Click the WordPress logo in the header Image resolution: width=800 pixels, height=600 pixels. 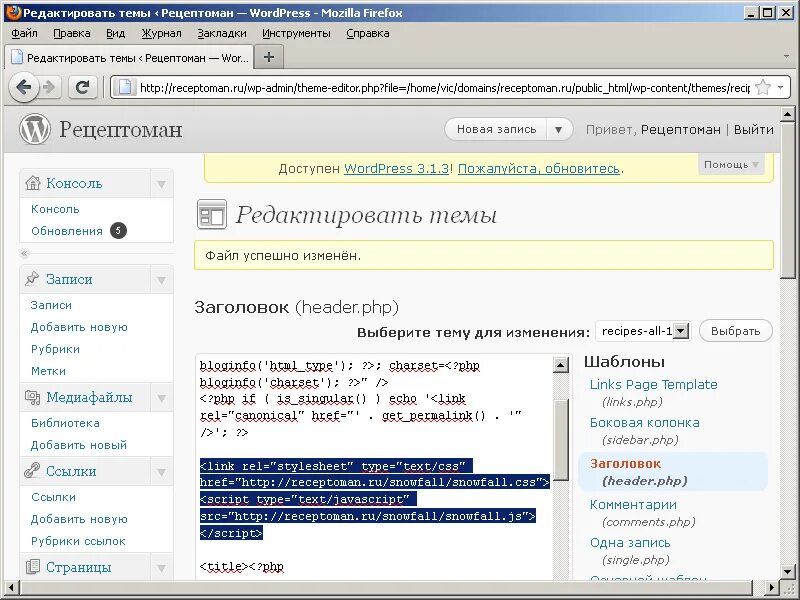(35, 129)
